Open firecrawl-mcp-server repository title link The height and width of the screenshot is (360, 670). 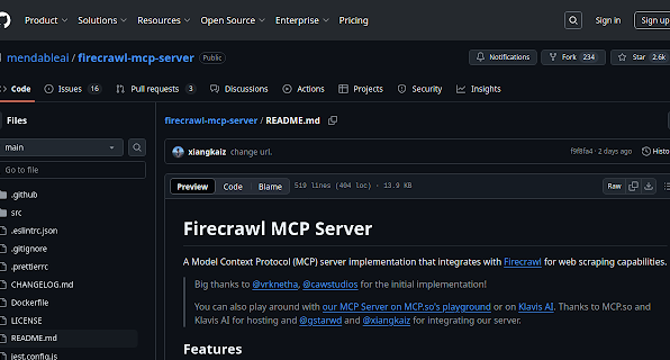coord(136,58)
